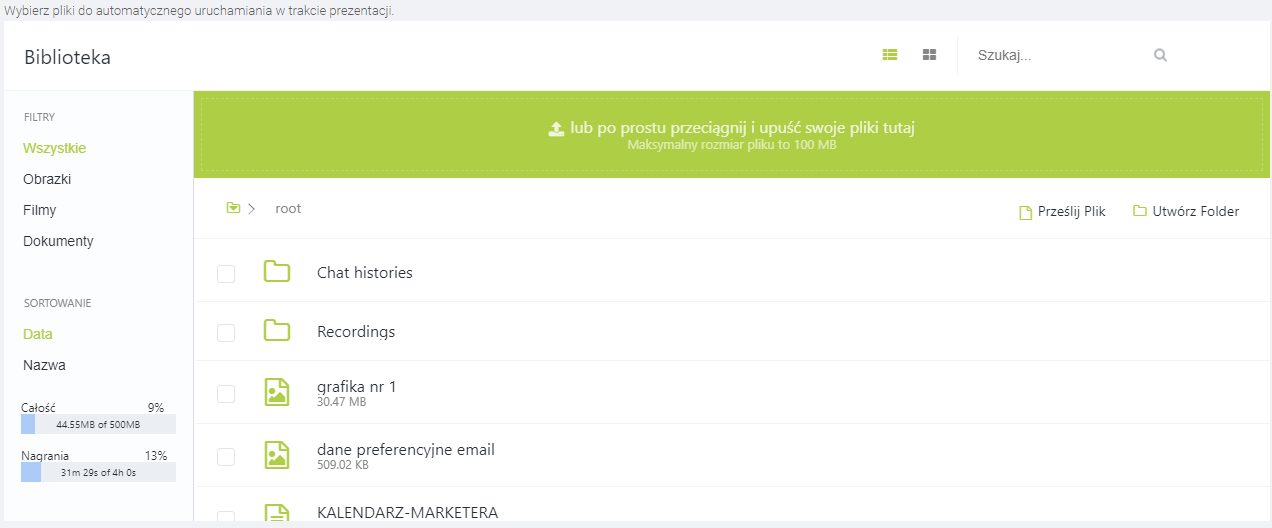Switch to grid view layout icon
Image resolution: width=1272 pixels, height=528 pixels.
point(929,55)
